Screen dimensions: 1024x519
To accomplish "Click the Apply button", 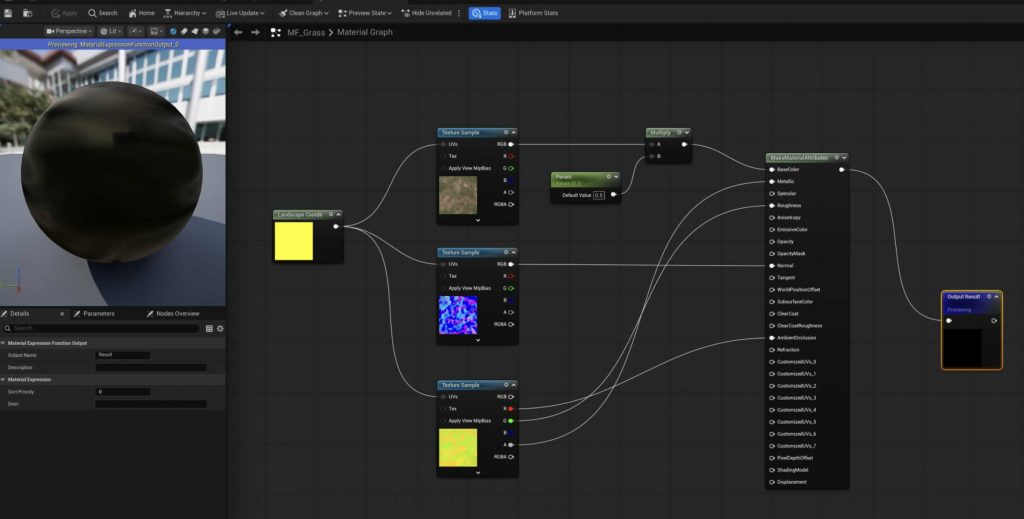I will coord(65,13).
